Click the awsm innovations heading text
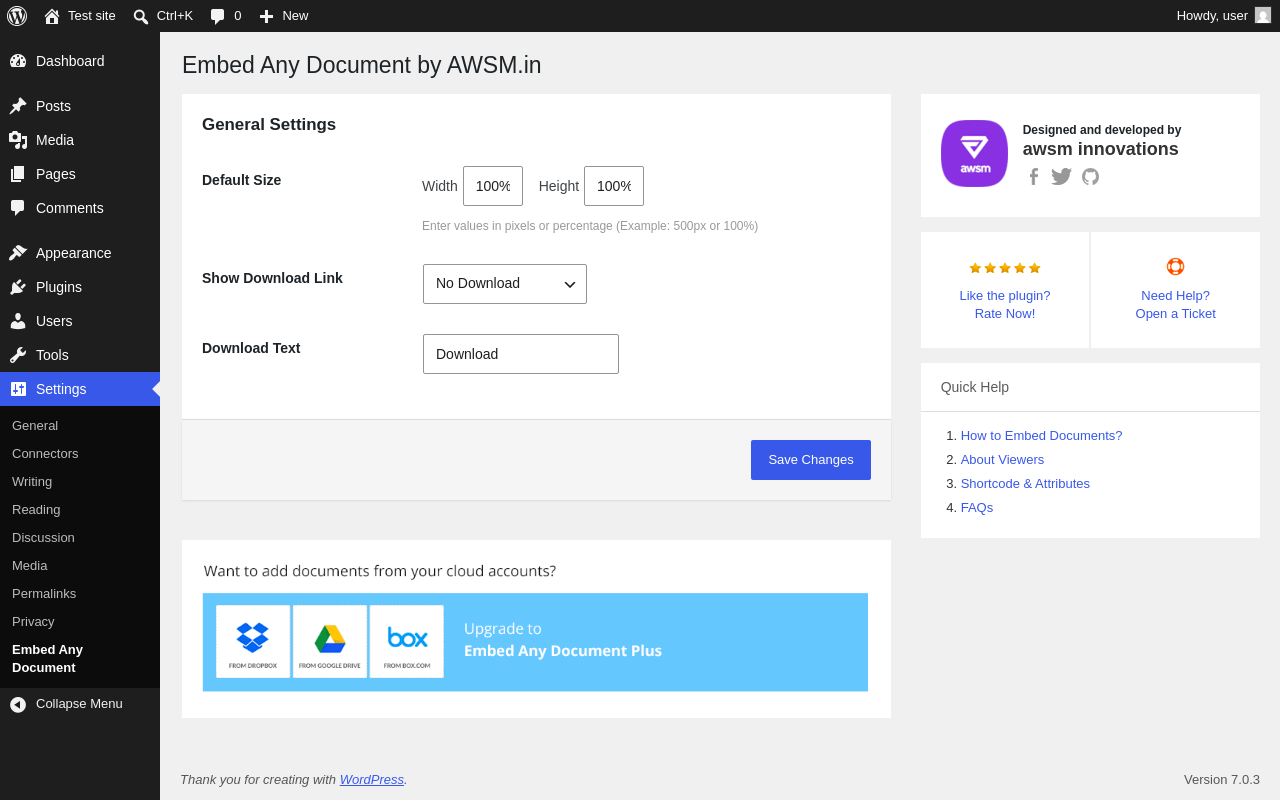 pyautogui.click(x=1101, y=149)
